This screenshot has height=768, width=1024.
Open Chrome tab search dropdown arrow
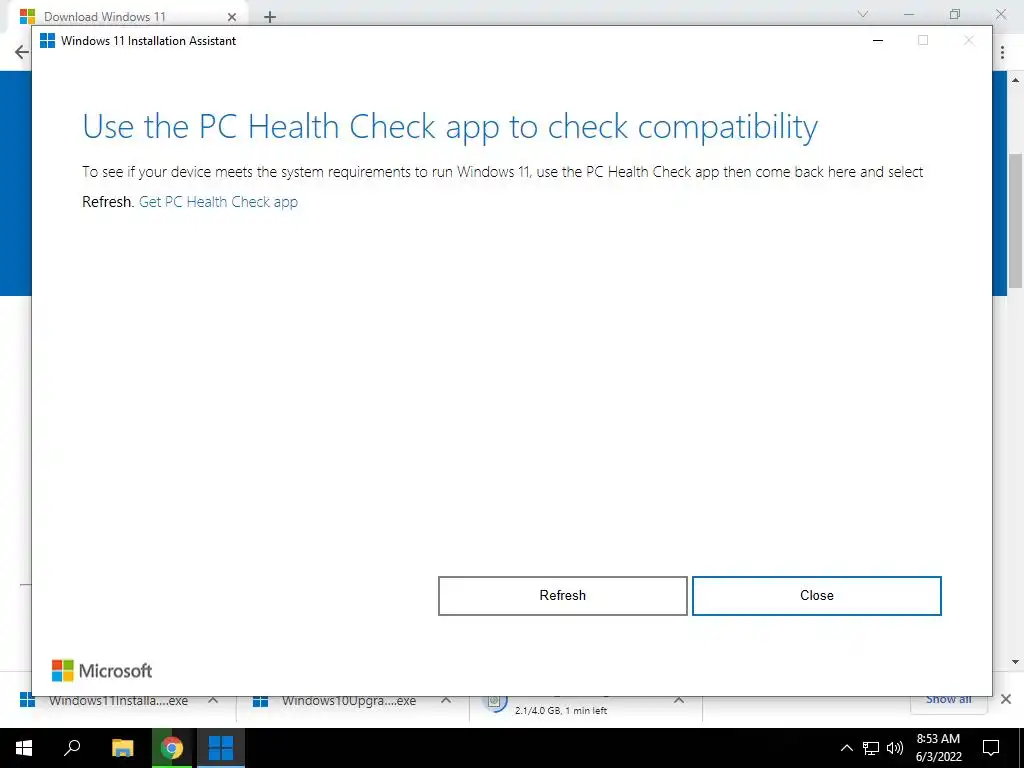863,14
